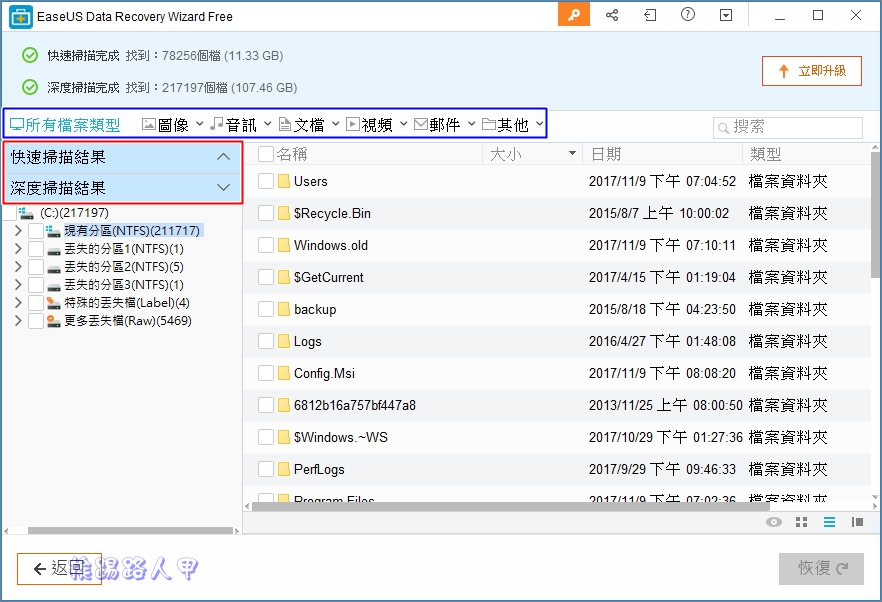This screenshot has height=602, width=882.
Task: Sort by the 名稱 column header
Action: point(292,154)
